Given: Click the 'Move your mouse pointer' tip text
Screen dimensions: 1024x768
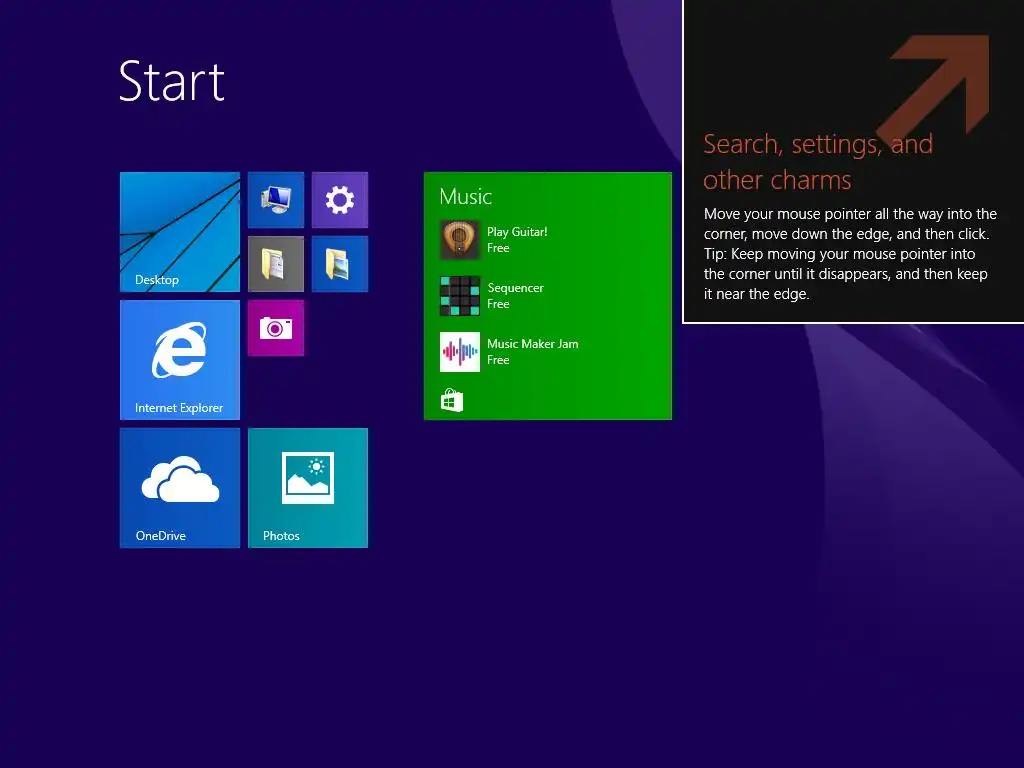Looking at the screenshot, I should tap(850, 254).
